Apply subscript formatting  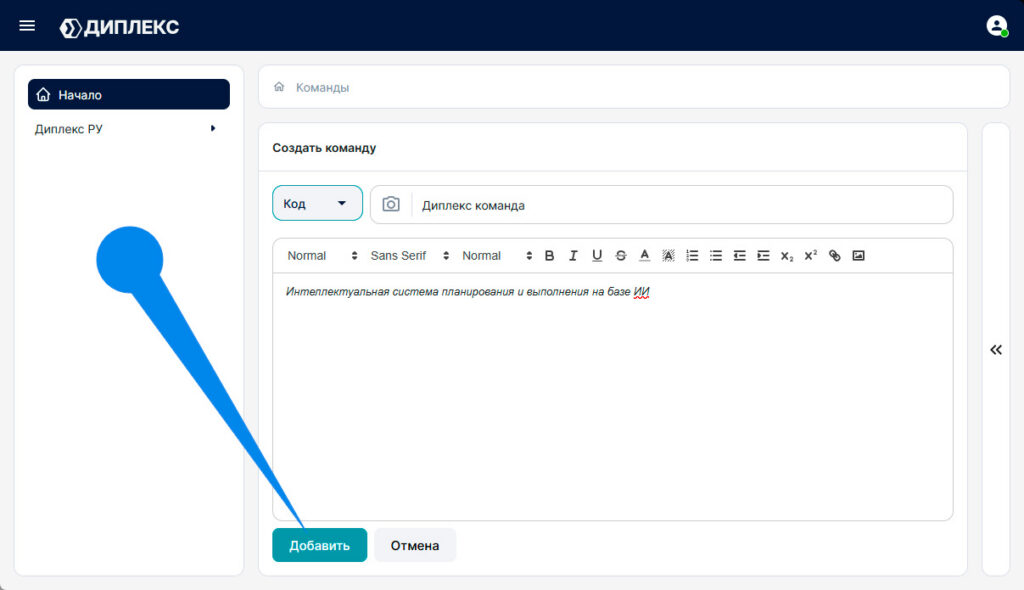787,256
